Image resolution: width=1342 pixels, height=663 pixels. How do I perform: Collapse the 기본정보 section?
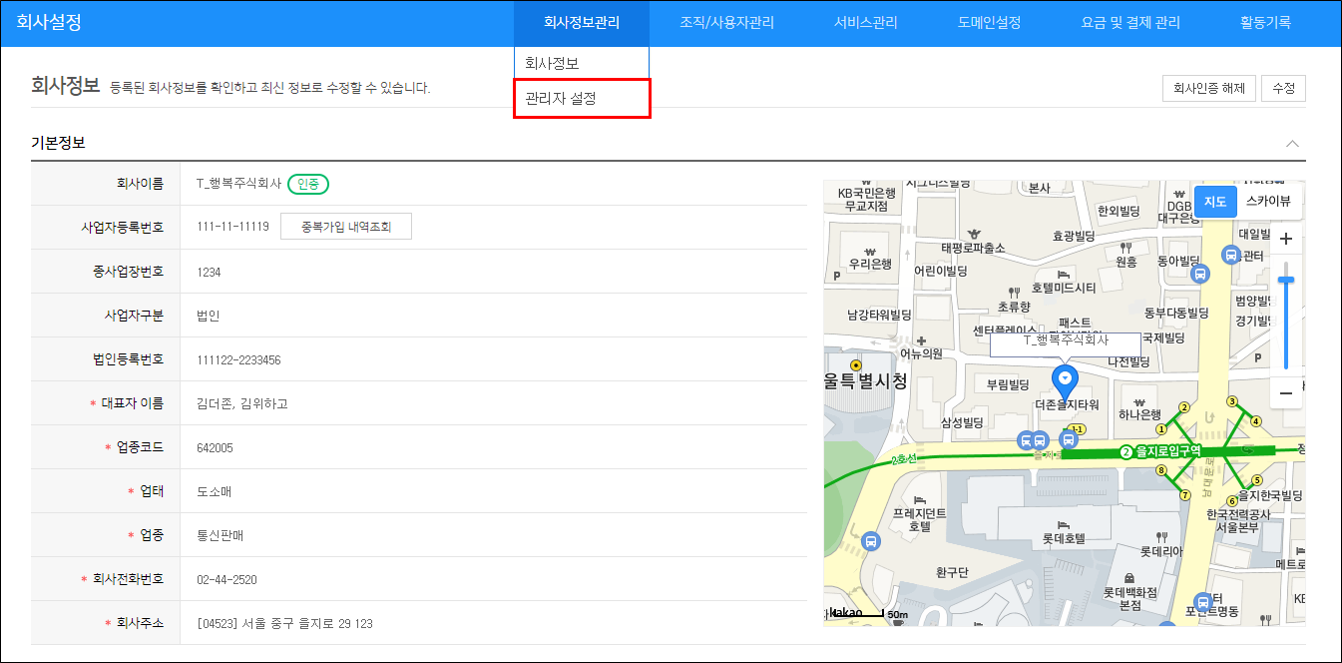[x=1292, y=143]
